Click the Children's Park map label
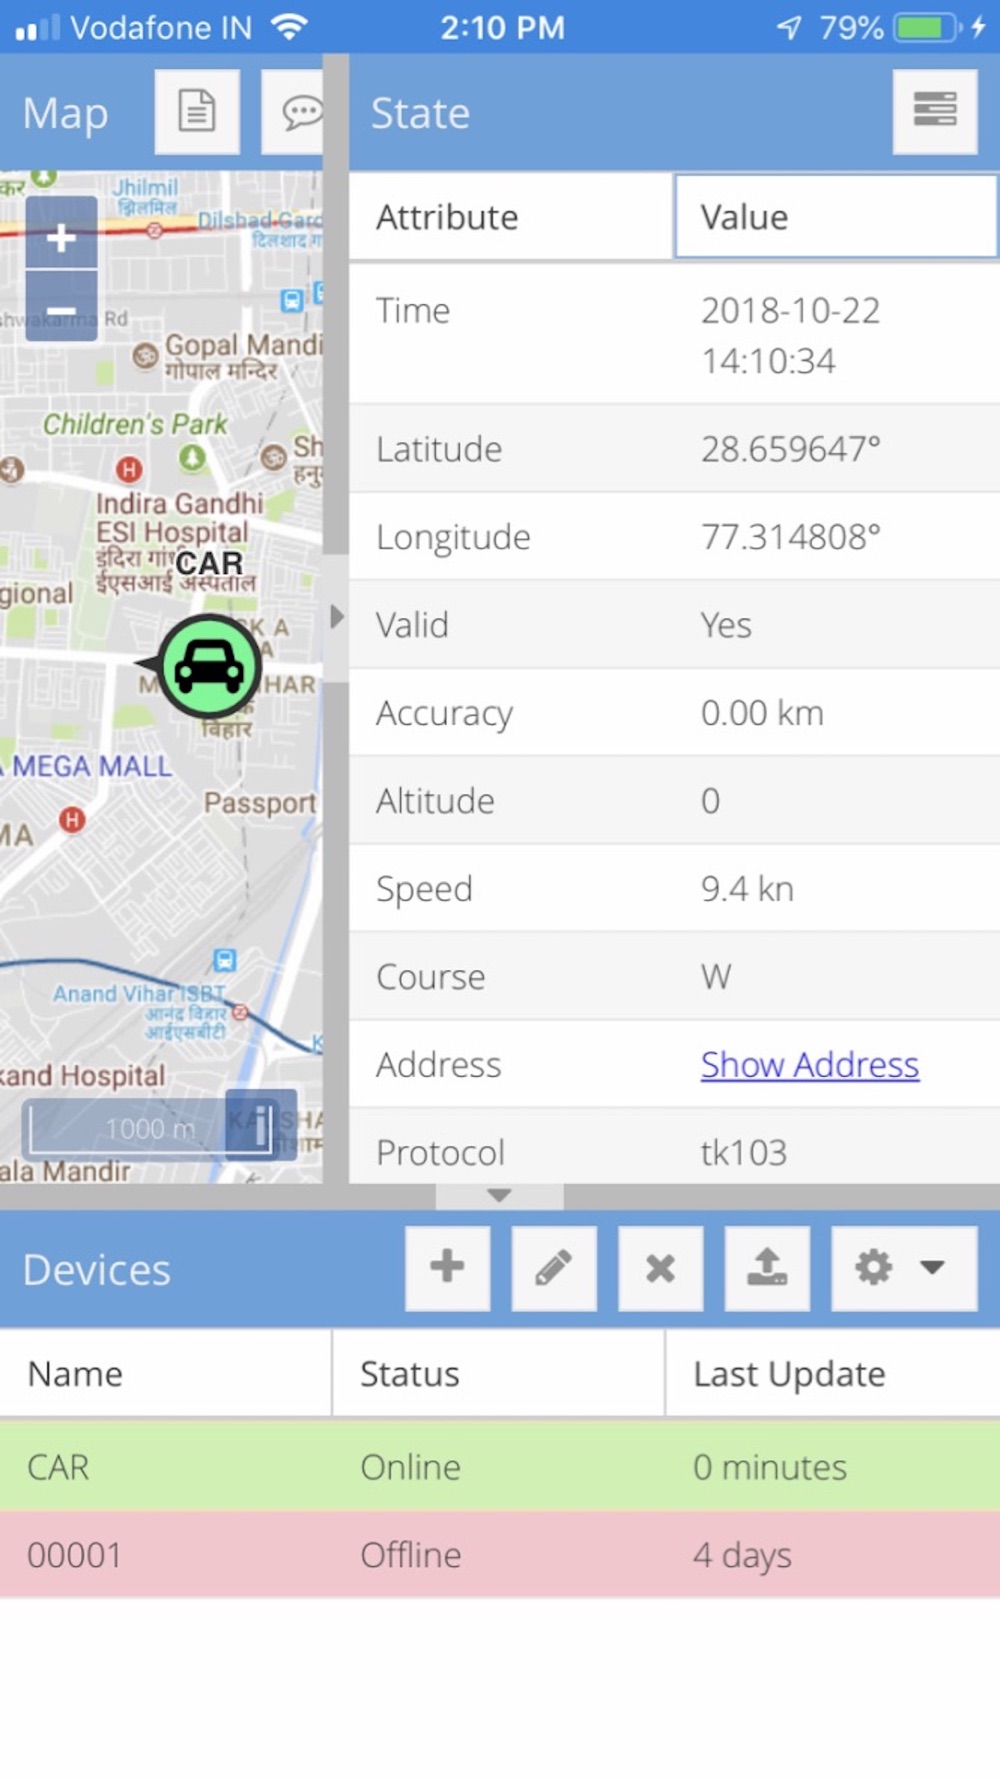 [x=135, y=424]
